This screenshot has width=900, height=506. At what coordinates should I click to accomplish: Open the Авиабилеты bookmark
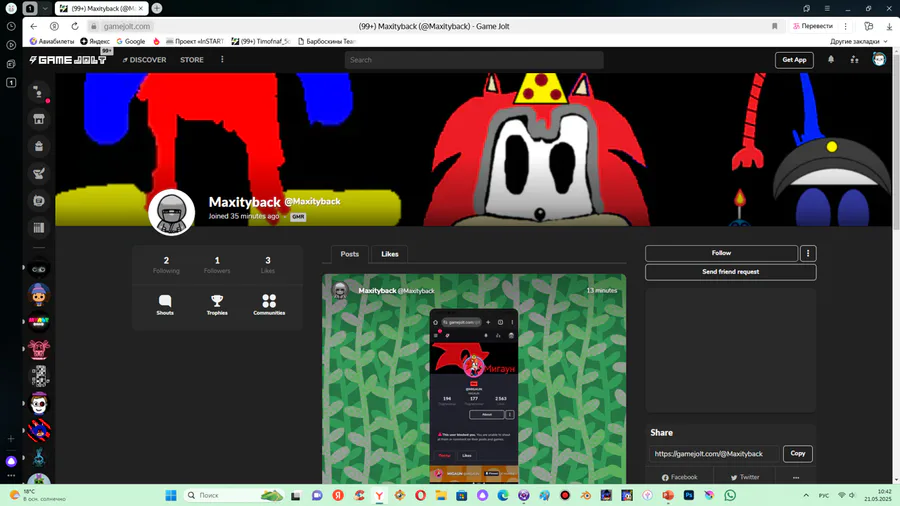point(52,41)
